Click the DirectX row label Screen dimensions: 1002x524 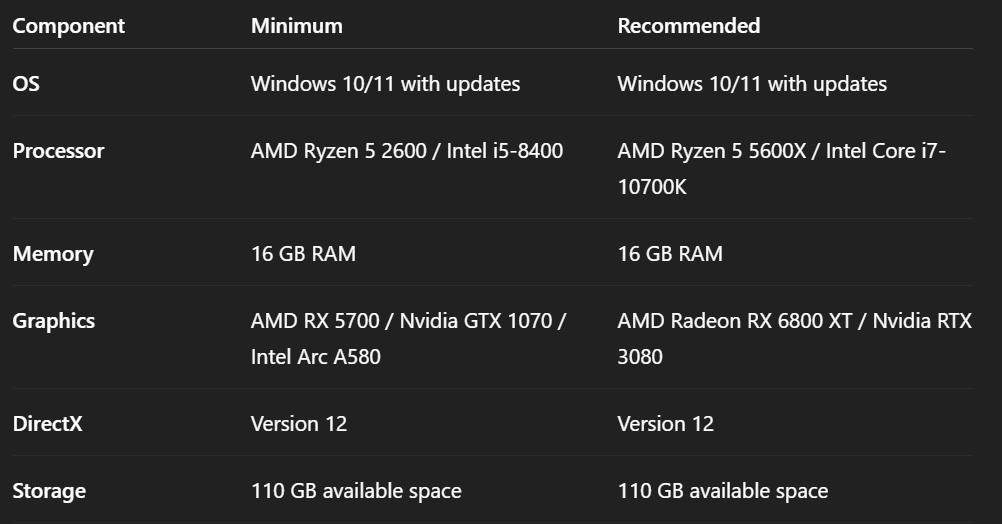pos(47,424)
